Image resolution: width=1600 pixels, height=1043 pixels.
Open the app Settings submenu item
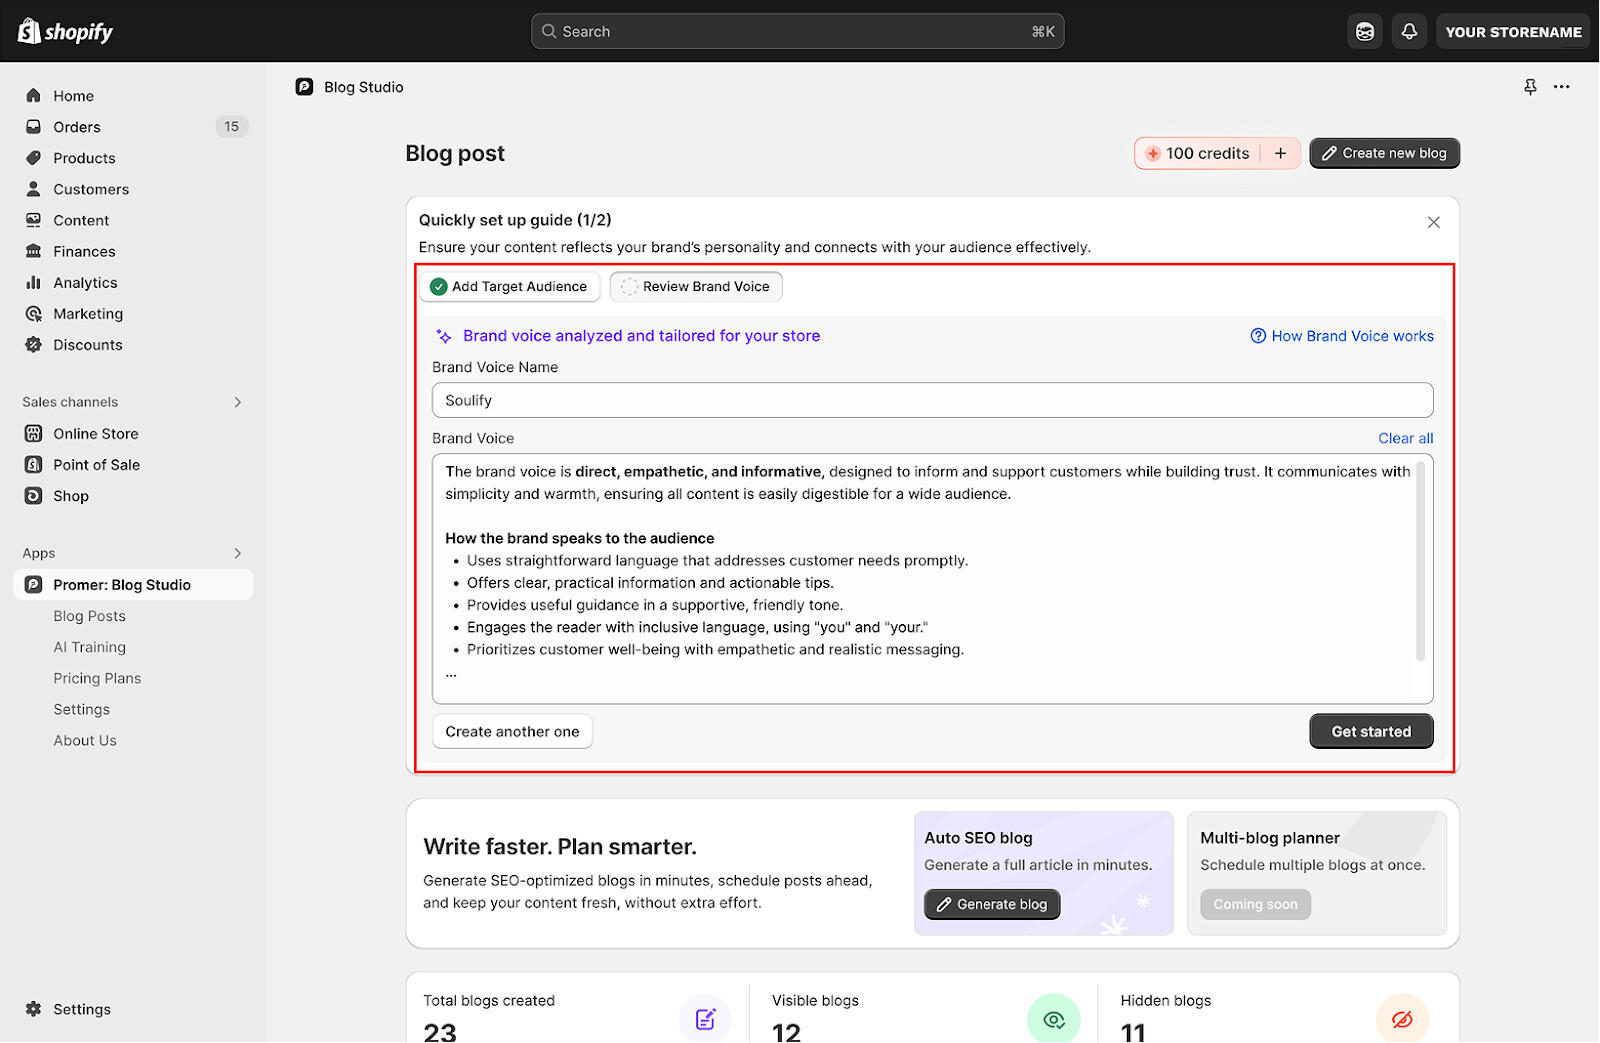[82, 709]
